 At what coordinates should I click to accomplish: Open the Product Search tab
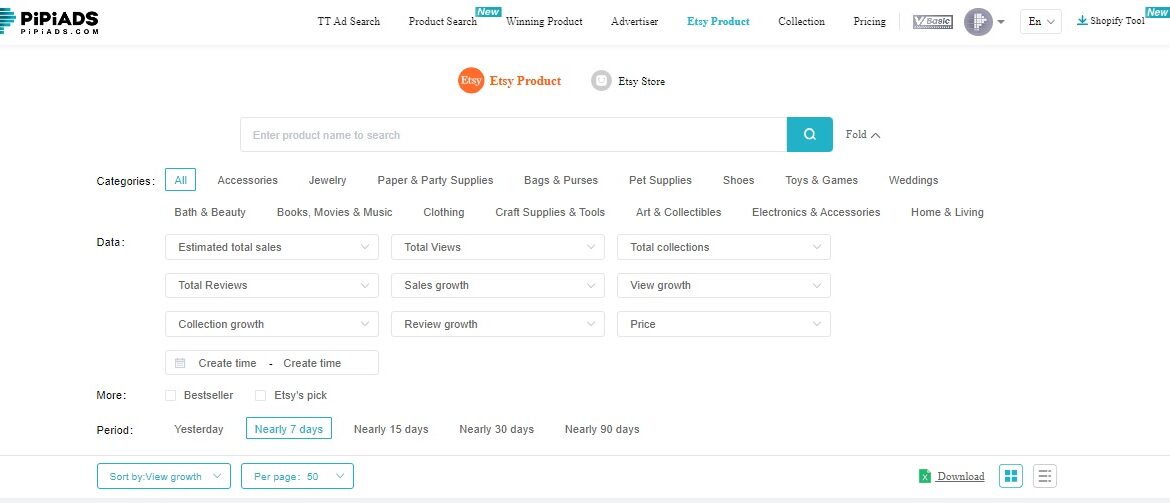pos(442,22)
